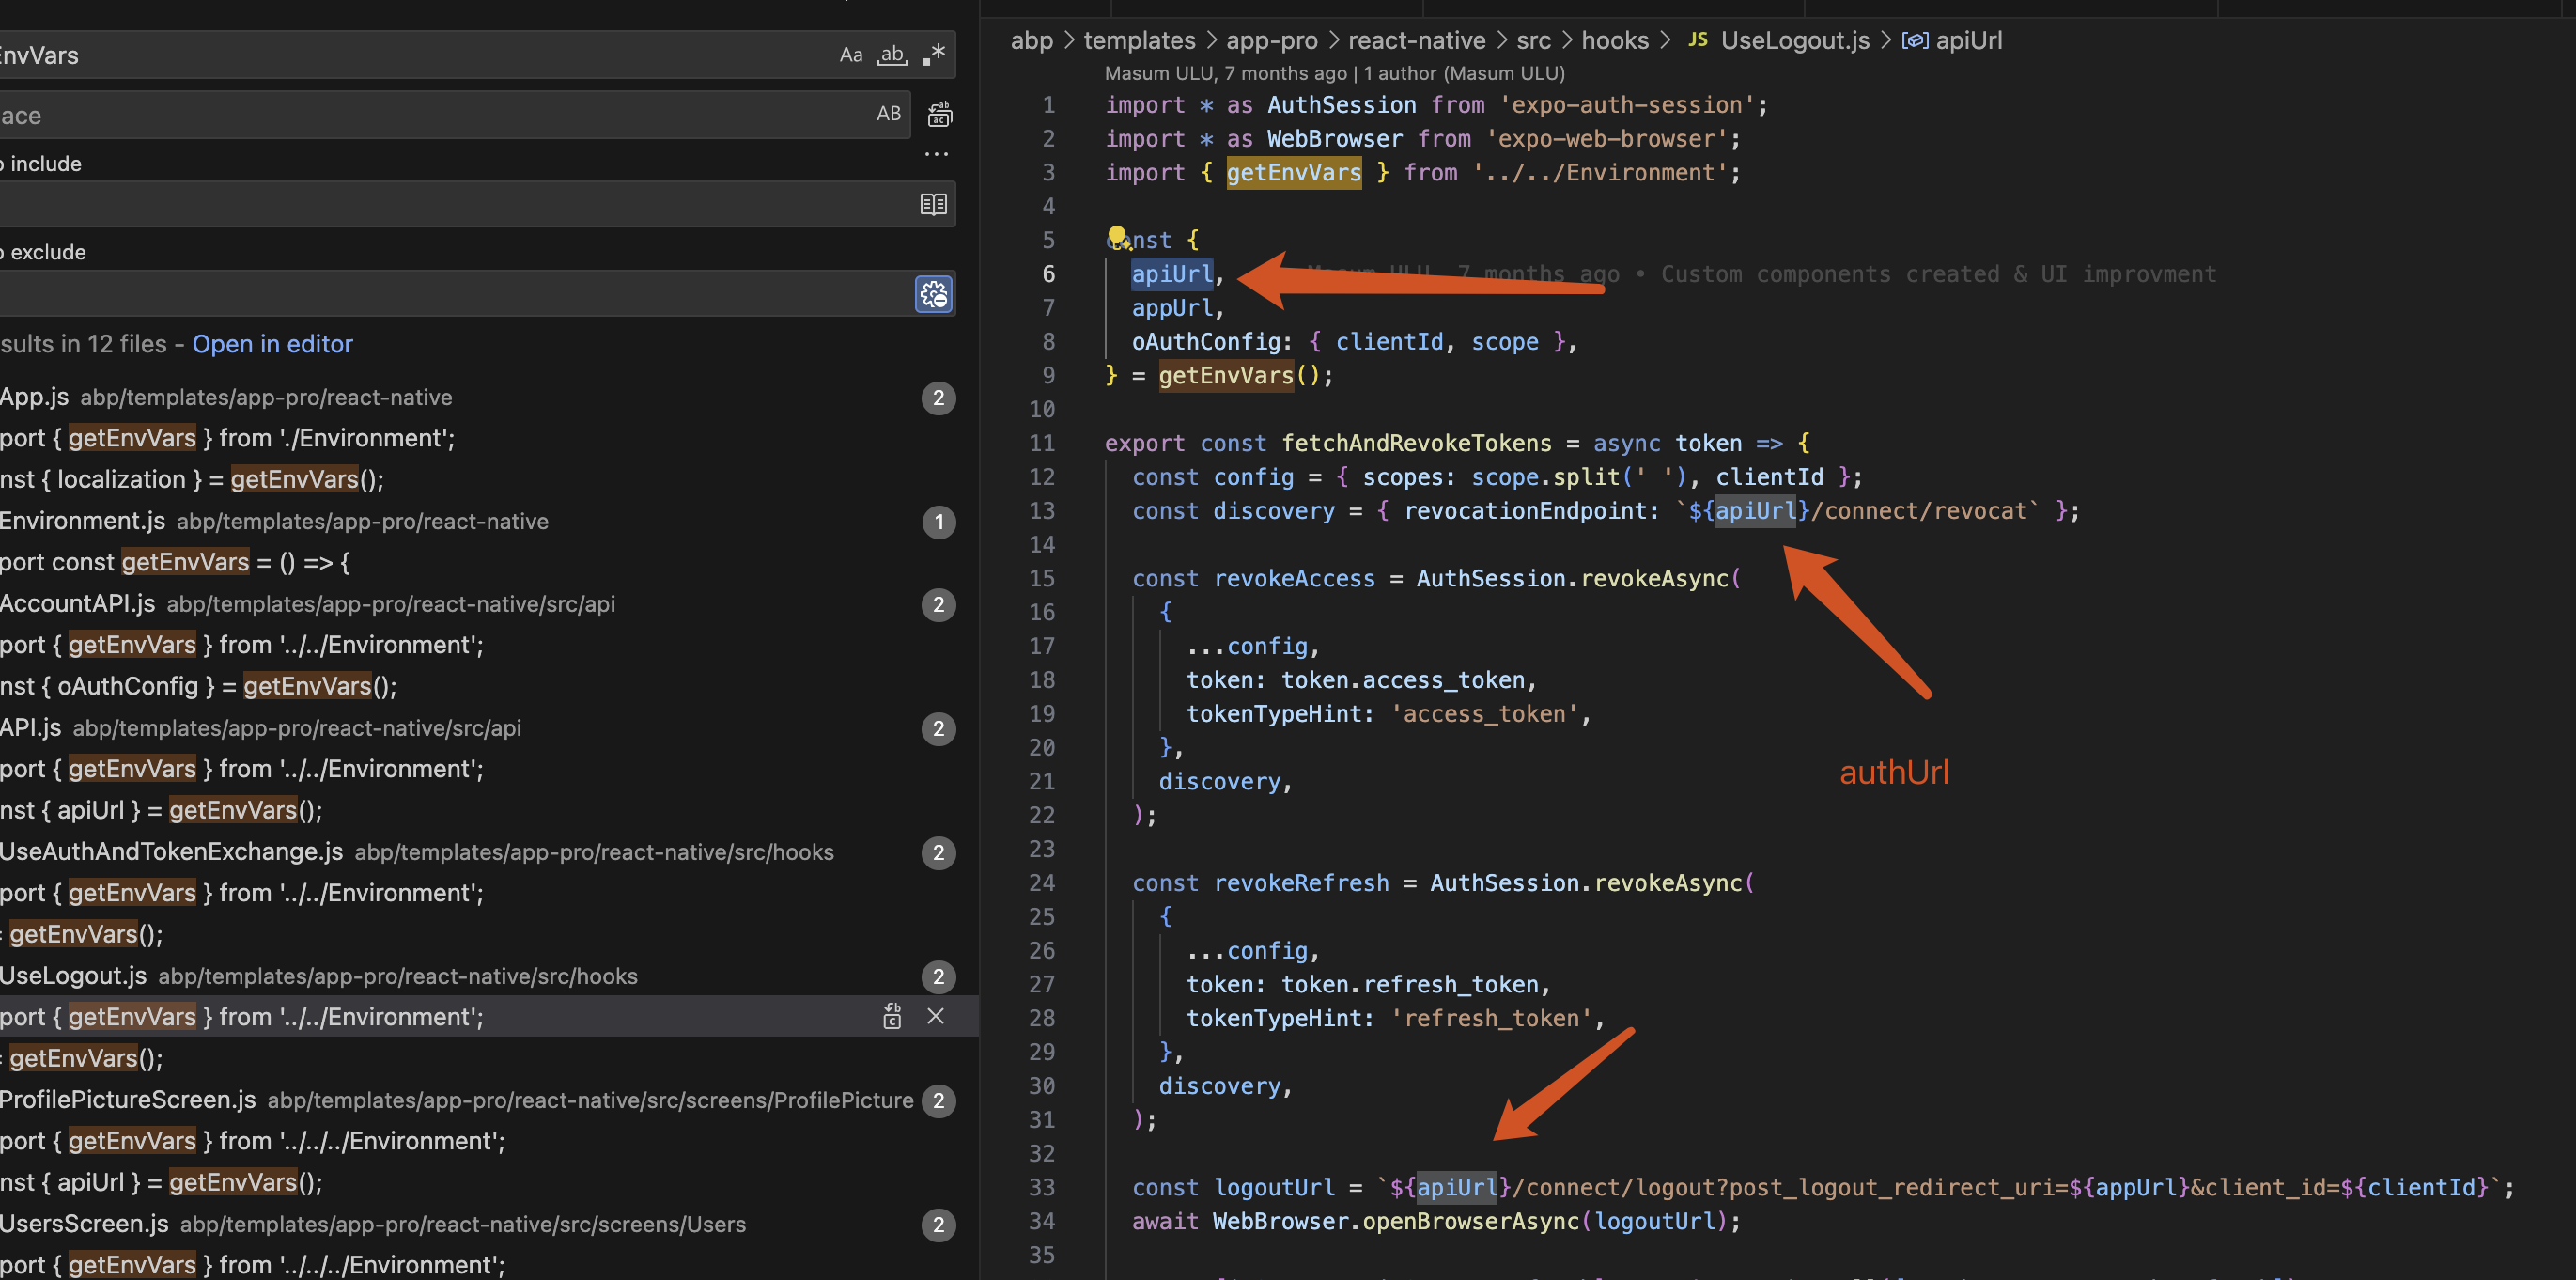Click UseLogout.js in the breadcrumb path
The width and height of the screenshot is (2576, 1280).
point(1794,41)
